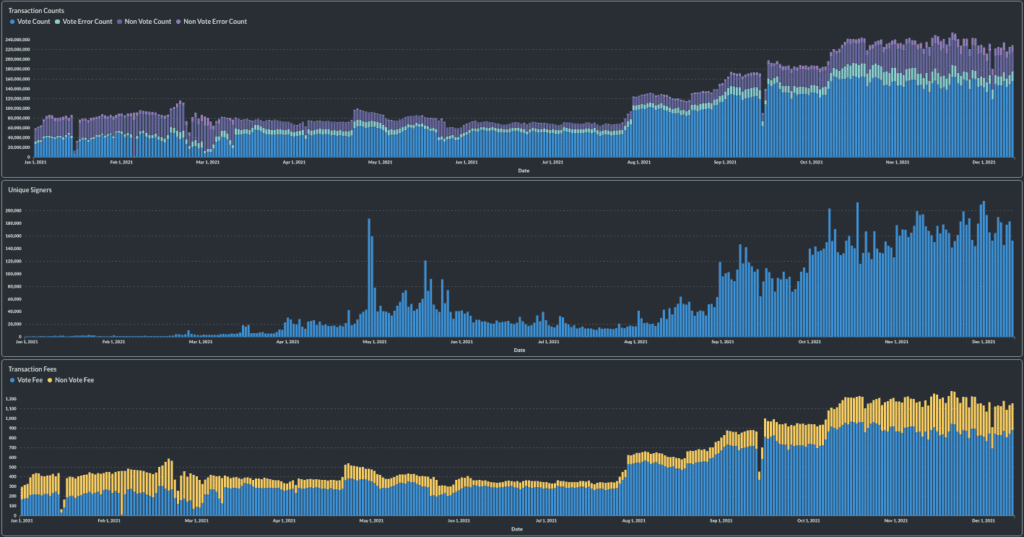Click the Date axis label under Unique Signers

[x=518, y=350]
